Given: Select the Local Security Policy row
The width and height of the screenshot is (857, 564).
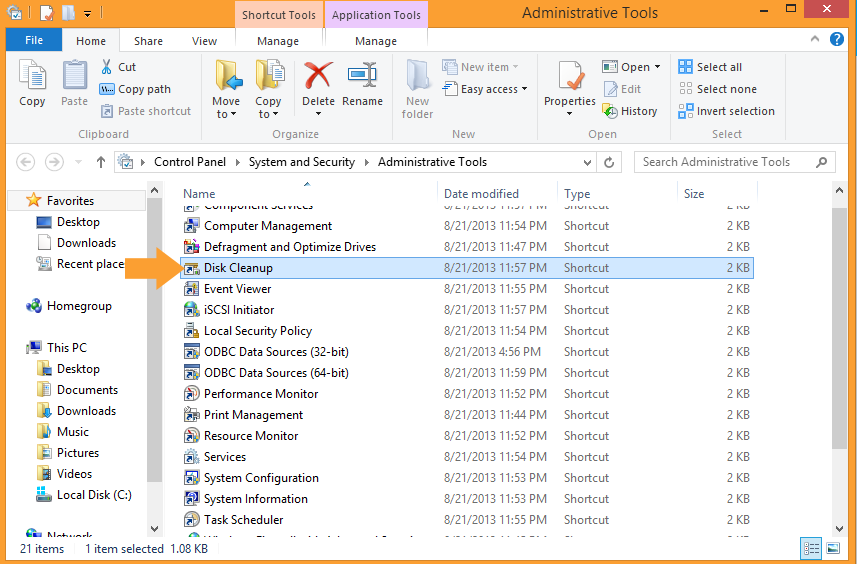Looking at the screenshot, I should click(467, 331).
